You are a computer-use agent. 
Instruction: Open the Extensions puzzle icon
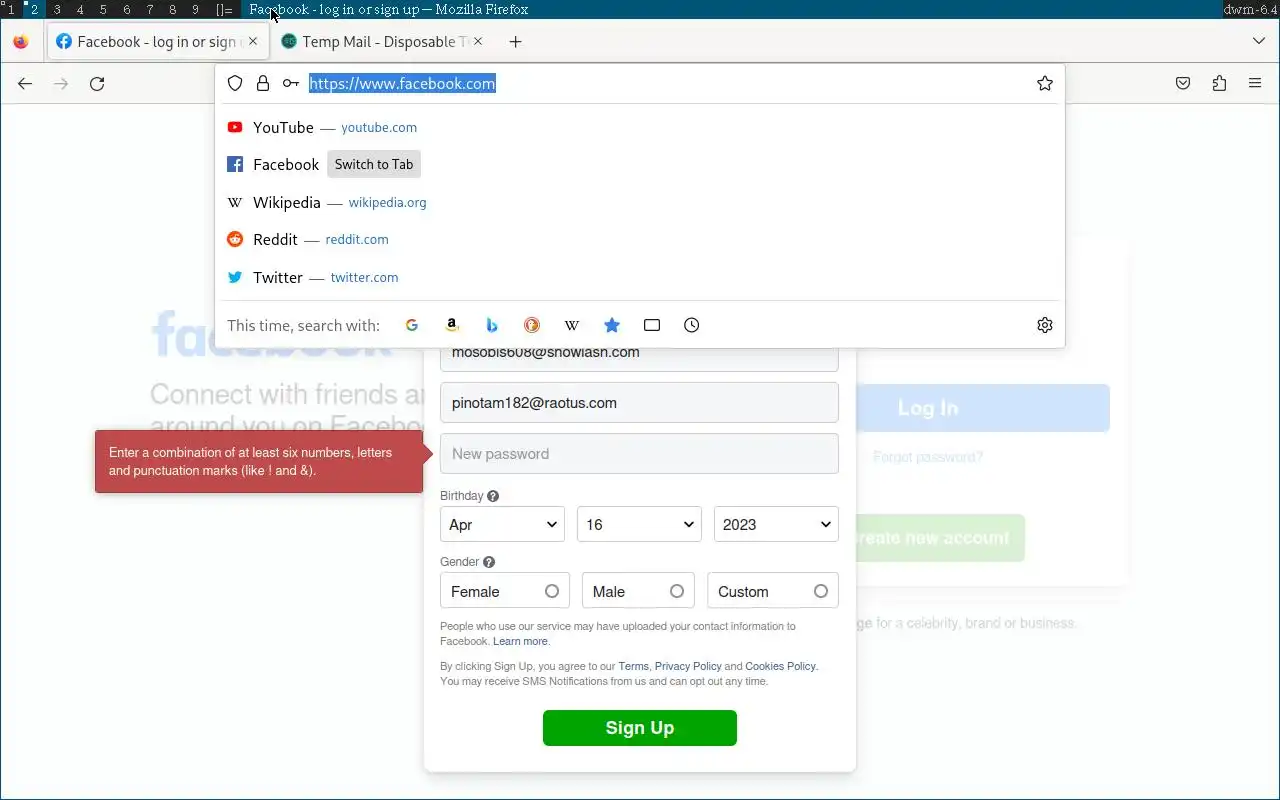(x=1219, y=84)
